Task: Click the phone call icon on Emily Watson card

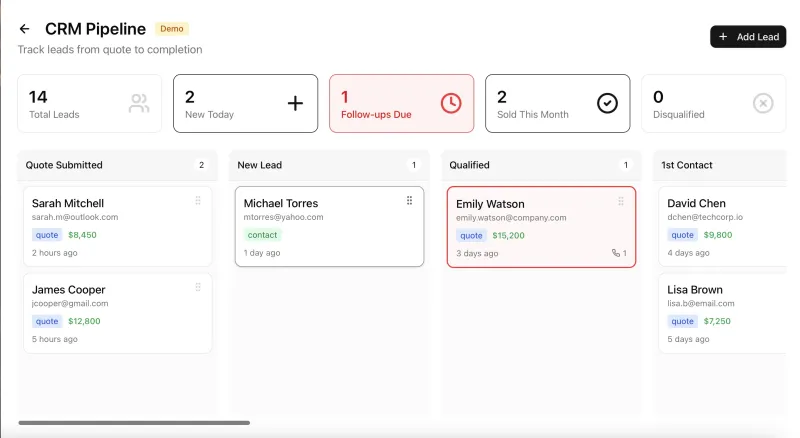Action: [616, 253]
